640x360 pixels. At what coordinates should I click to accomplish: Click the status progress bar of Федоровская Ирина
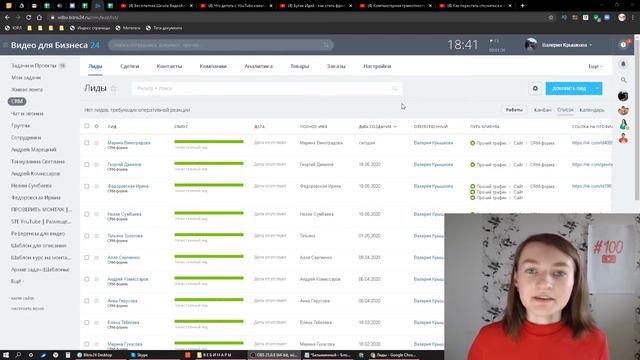pyautogui.click(x=209, y=185)
